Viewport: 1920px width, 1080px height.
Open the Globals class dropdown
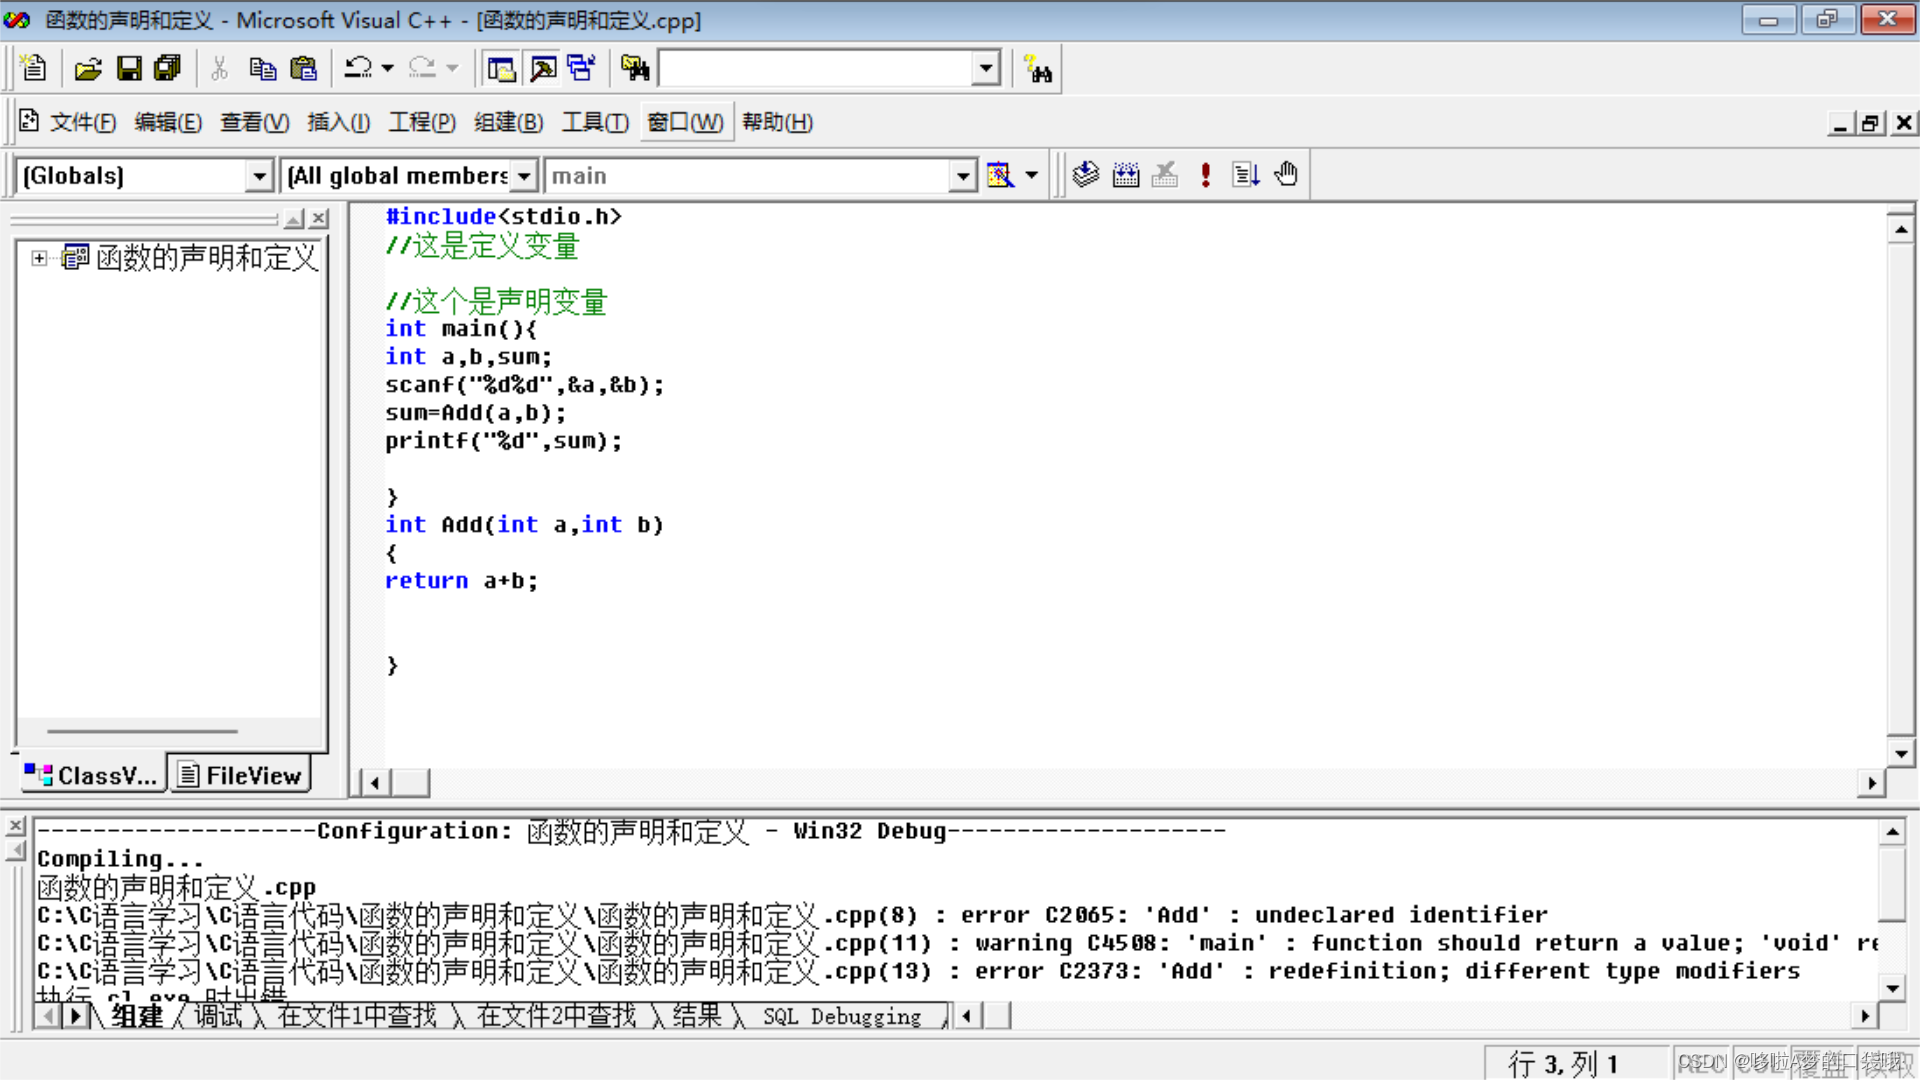pyautogui.click(x=259, y=176)
